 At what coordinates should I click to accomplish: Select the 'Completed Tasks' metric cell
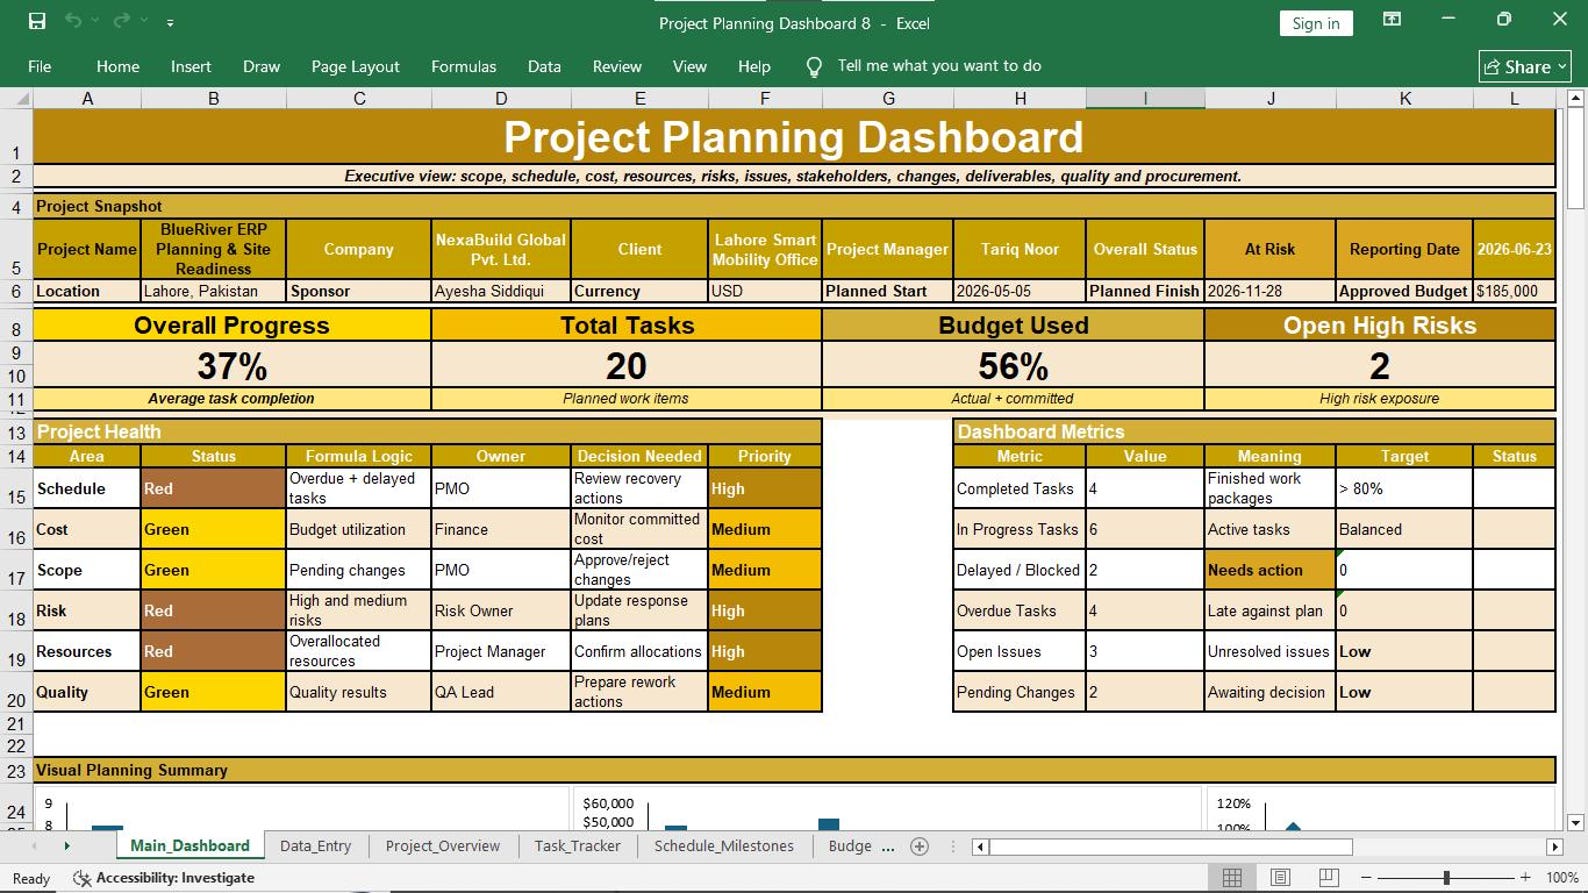pyautogui.click(x=1020, y=488)
